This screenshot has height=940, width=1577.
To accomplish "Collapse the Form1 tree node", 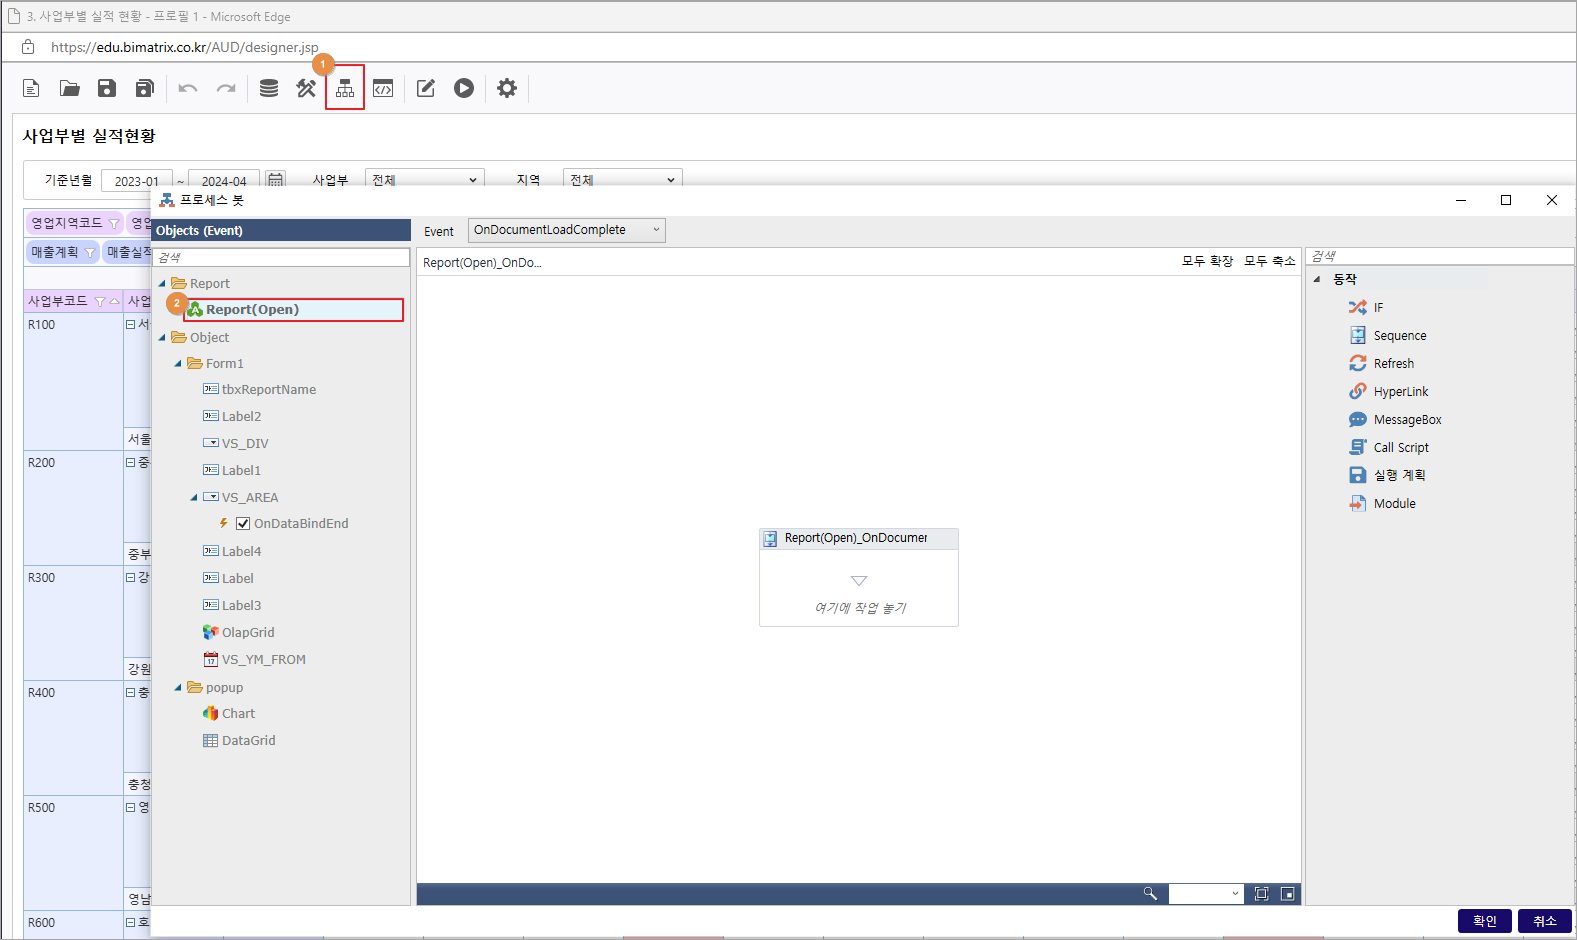I will click(x=178, y=364).
